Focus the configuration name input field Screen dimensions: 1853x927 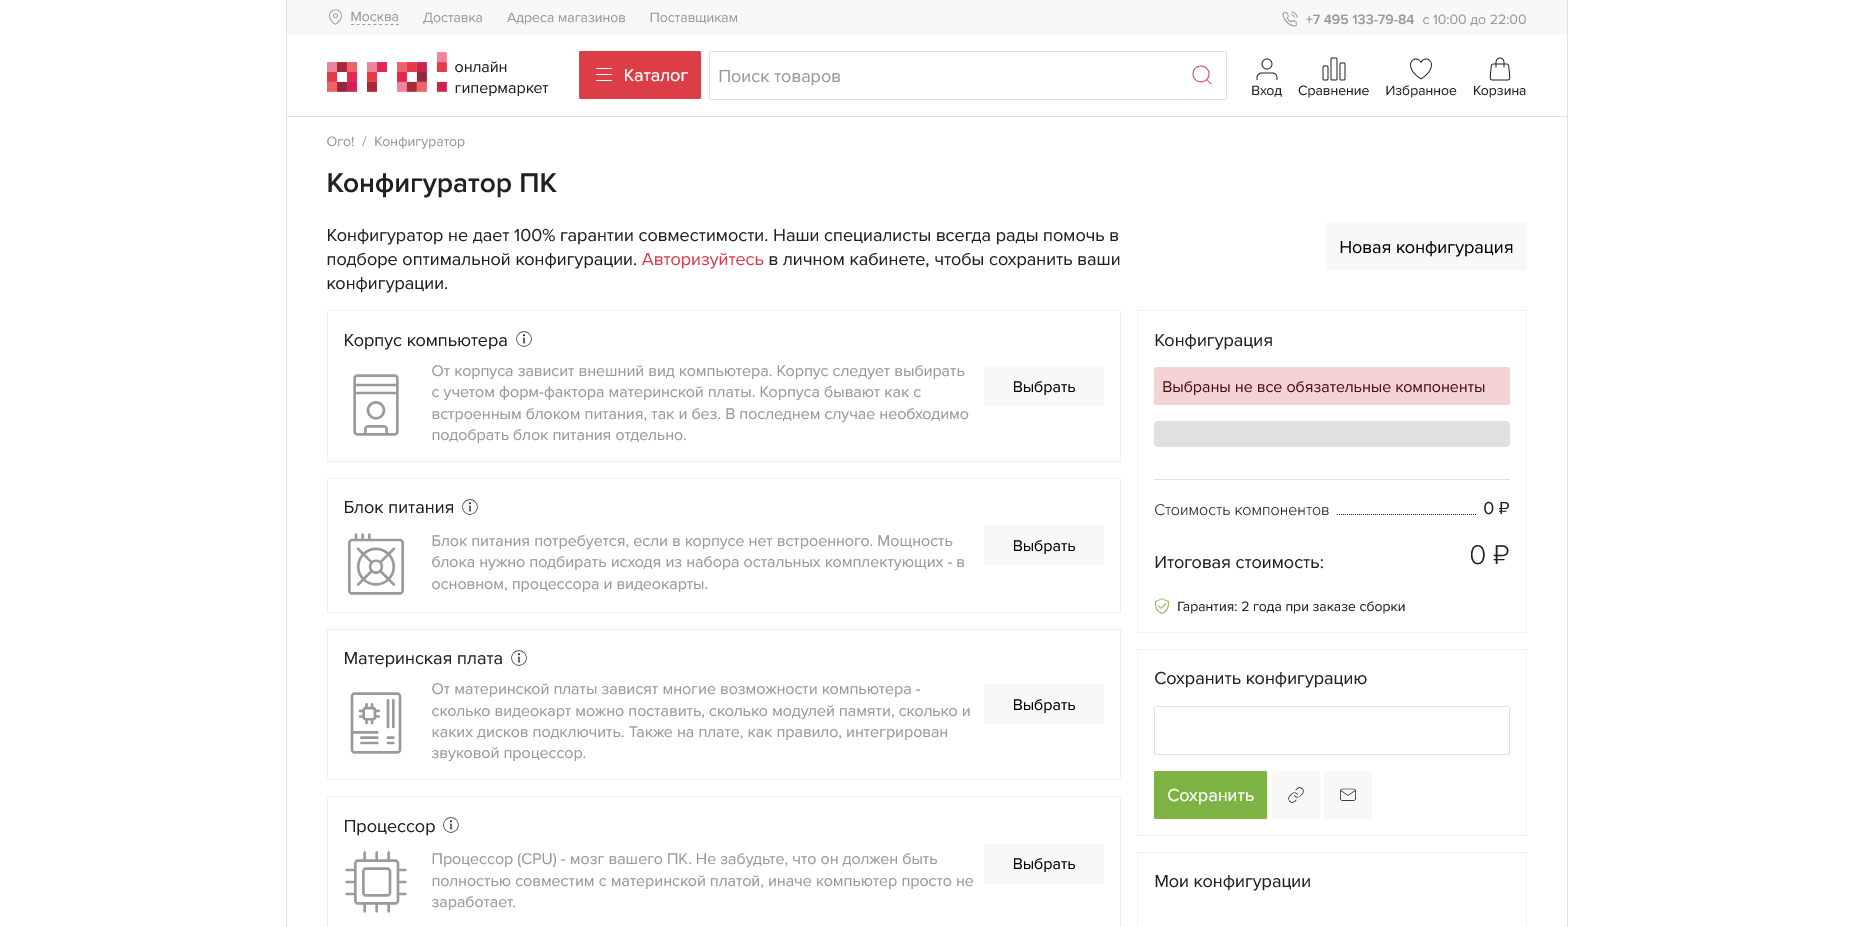click(1331, 730)
